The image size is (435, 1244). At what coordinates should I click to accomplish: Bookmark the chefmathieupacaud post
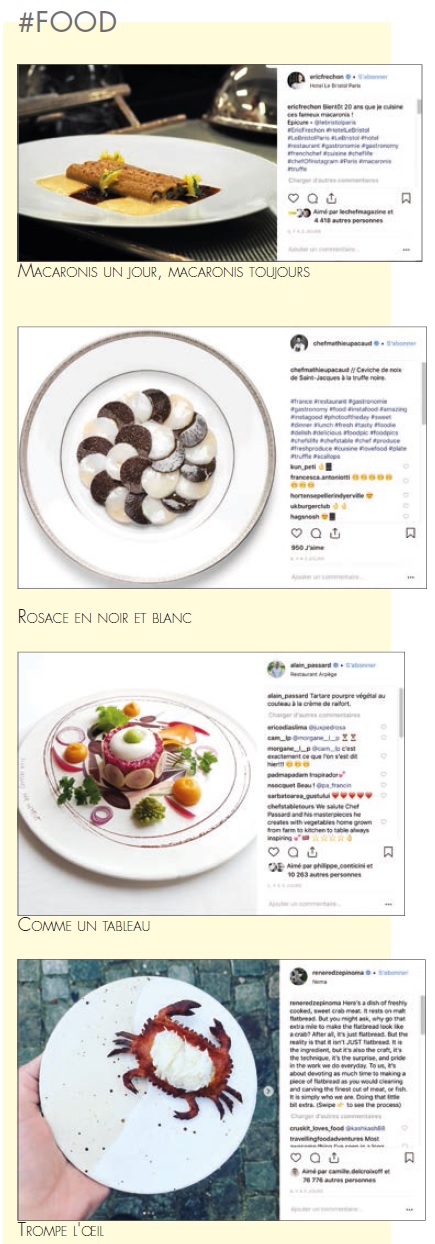(x=410, y=533)
